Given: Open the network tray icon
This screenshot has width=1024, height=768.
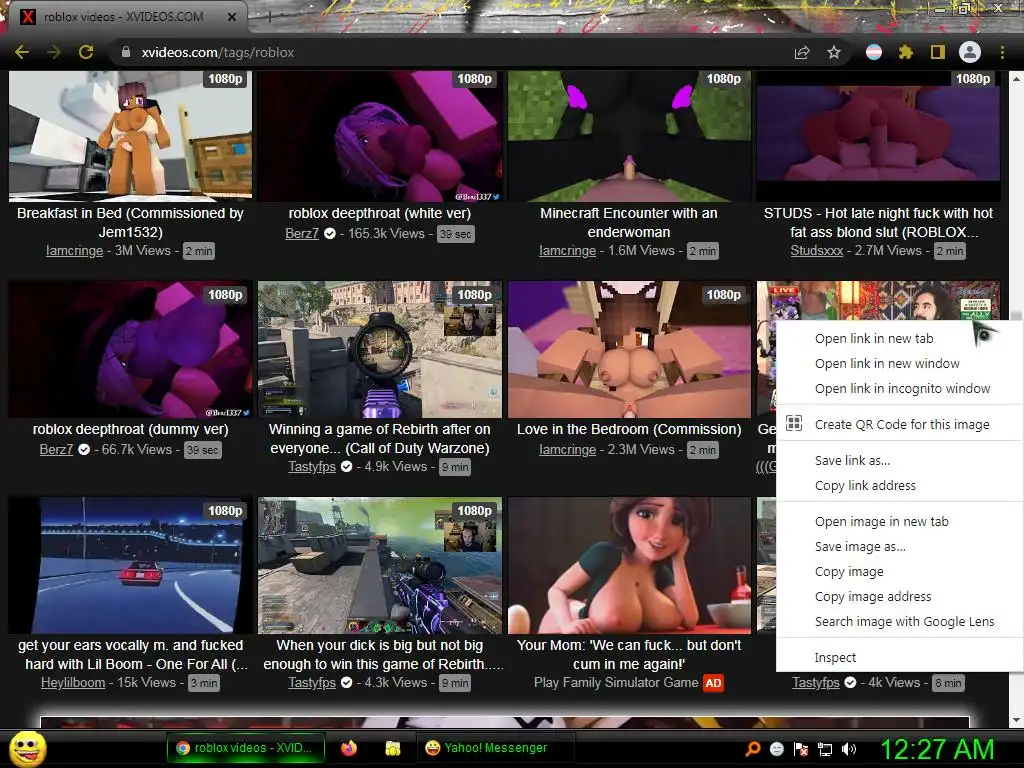Looking at the screenshot, I should click(825, 749).
